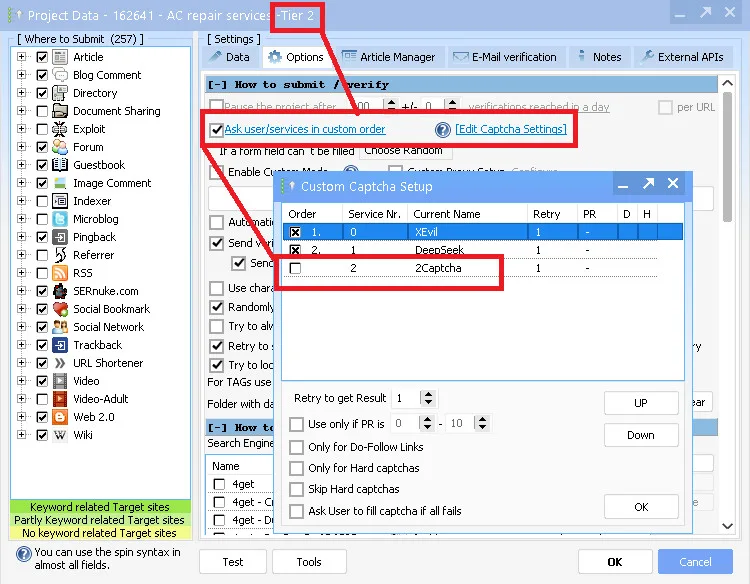Enable the 2Captcha order checkbox
This screenshot has width=750, height=584.
tap(295, 268)
